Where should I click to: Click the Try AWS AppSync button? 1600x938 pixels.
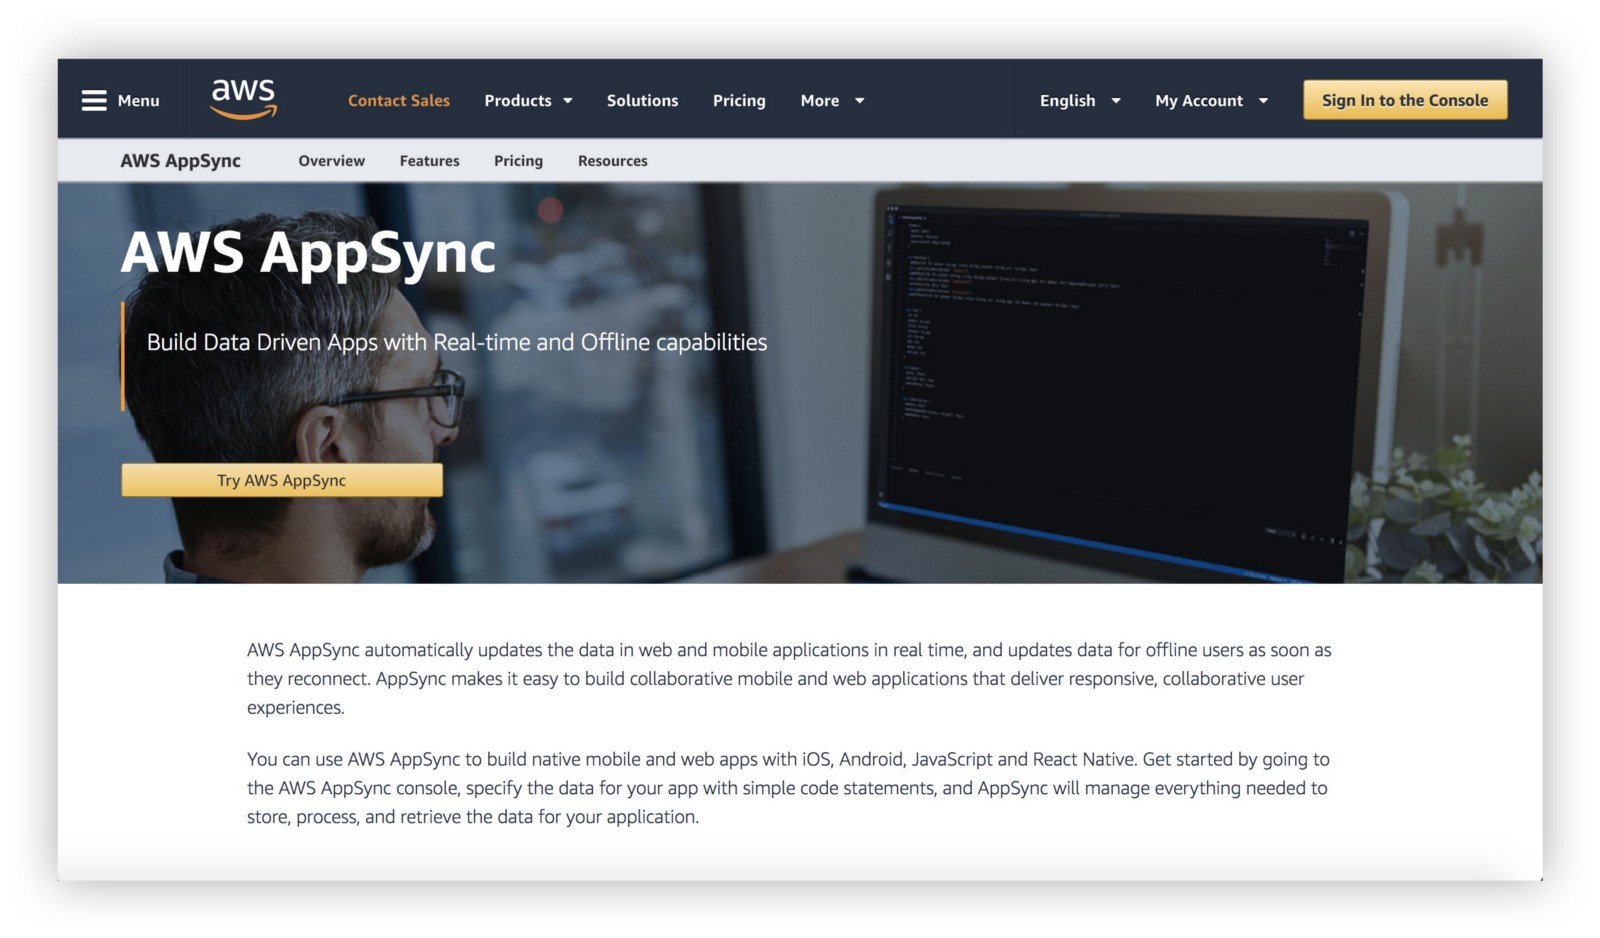282,480
